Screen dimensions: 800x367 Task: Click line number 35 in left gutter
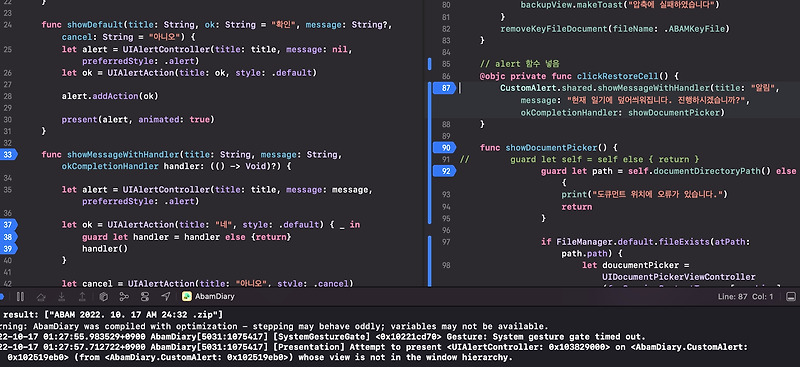(8, 190)
